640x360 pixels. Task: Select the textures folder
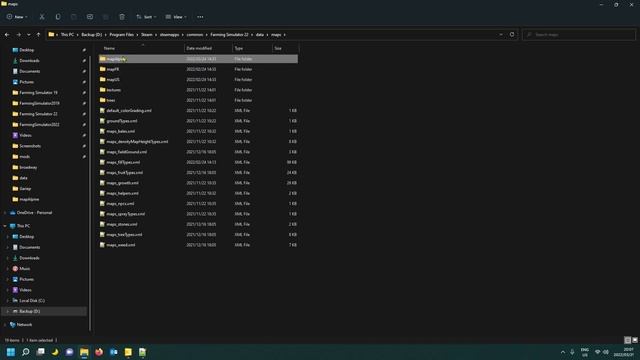(x=198, y=90)
